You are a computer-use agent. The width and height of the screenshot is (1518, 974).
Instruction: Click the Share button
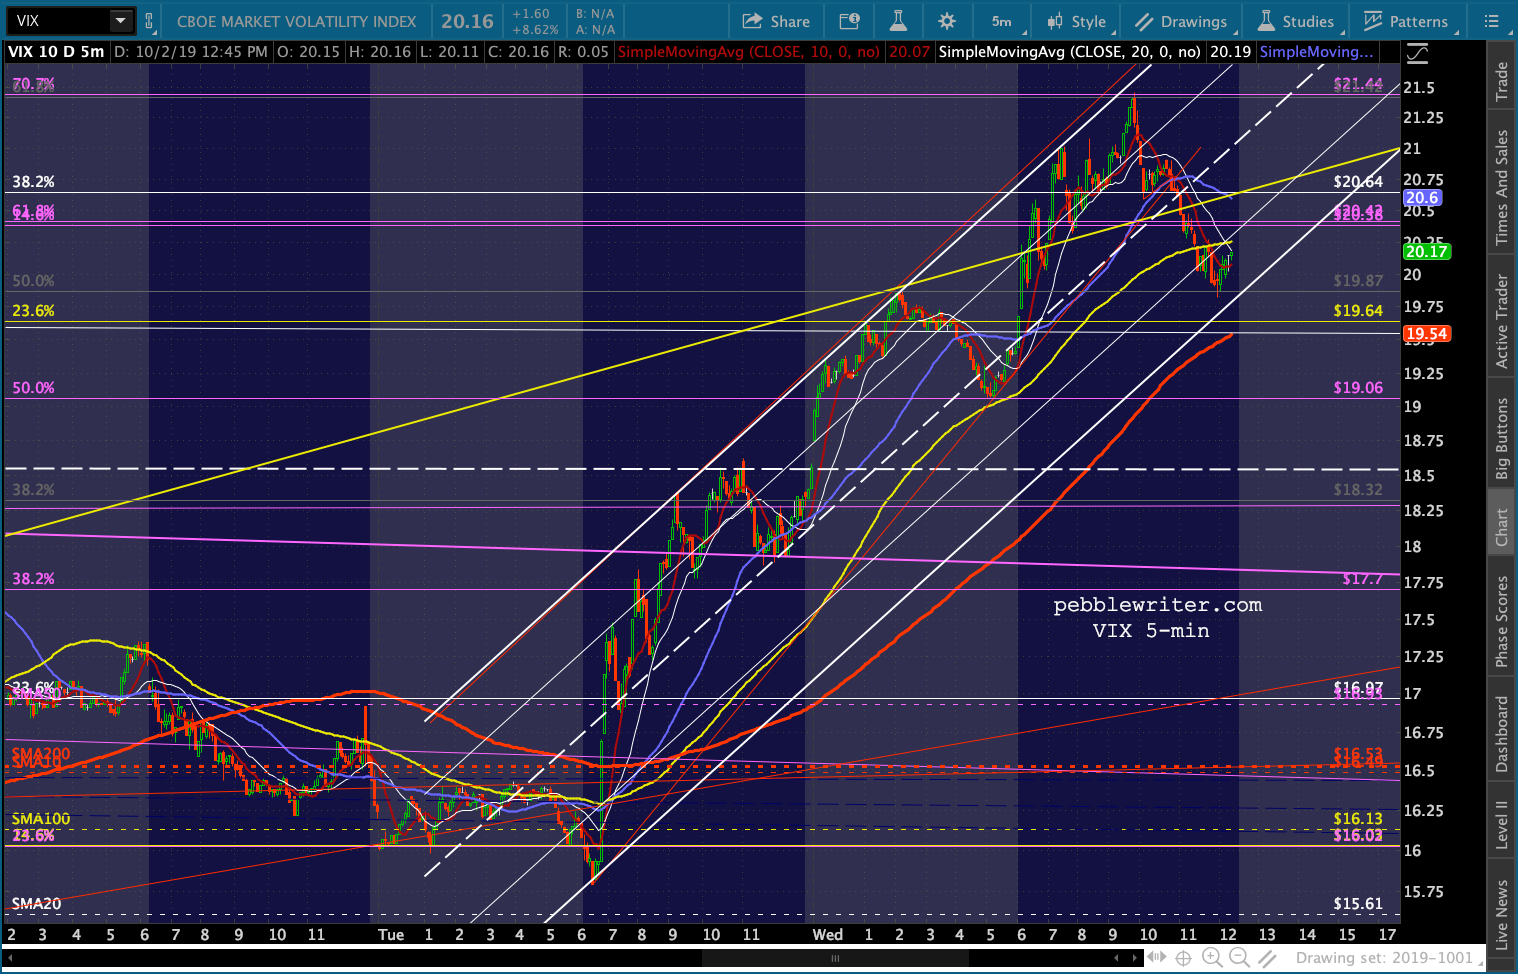pos(777,21)
